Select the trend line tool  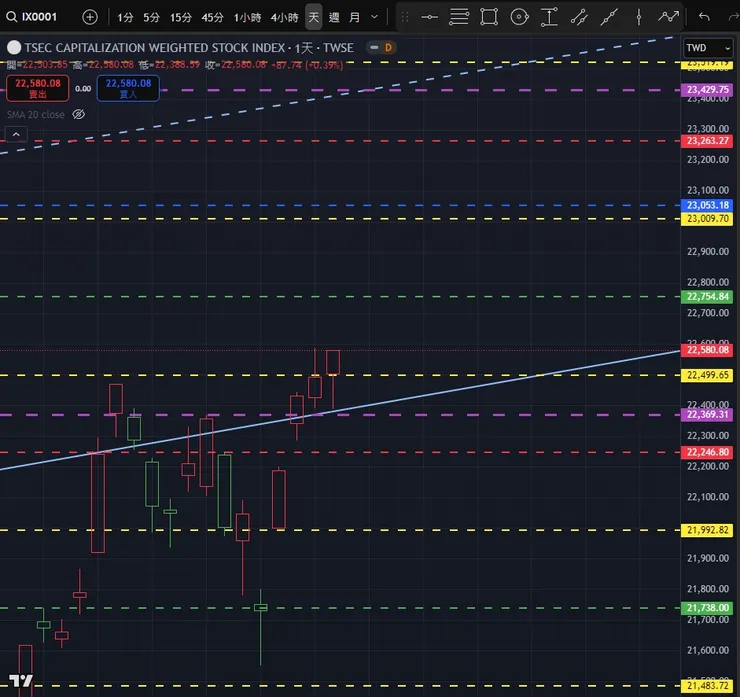pos(609,17)
